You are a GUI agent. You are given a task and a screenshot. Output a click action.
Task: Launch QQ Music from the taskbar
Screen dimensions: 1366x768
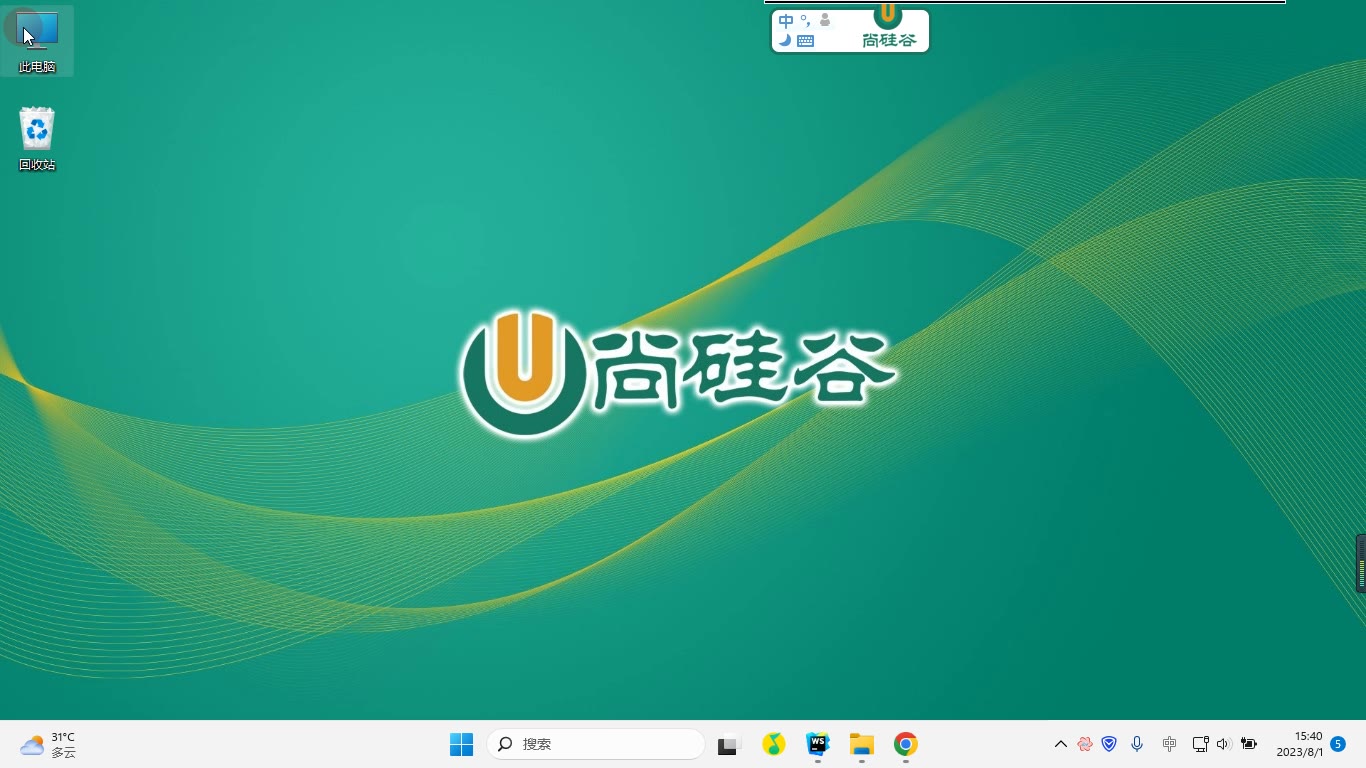tap(773, 744)
